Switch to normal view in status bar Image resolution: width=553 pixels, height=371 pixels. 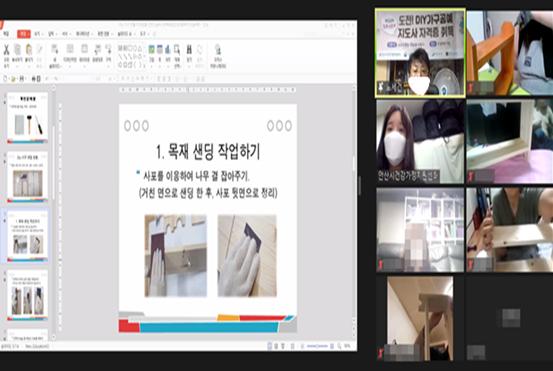(x=269, y=346)
